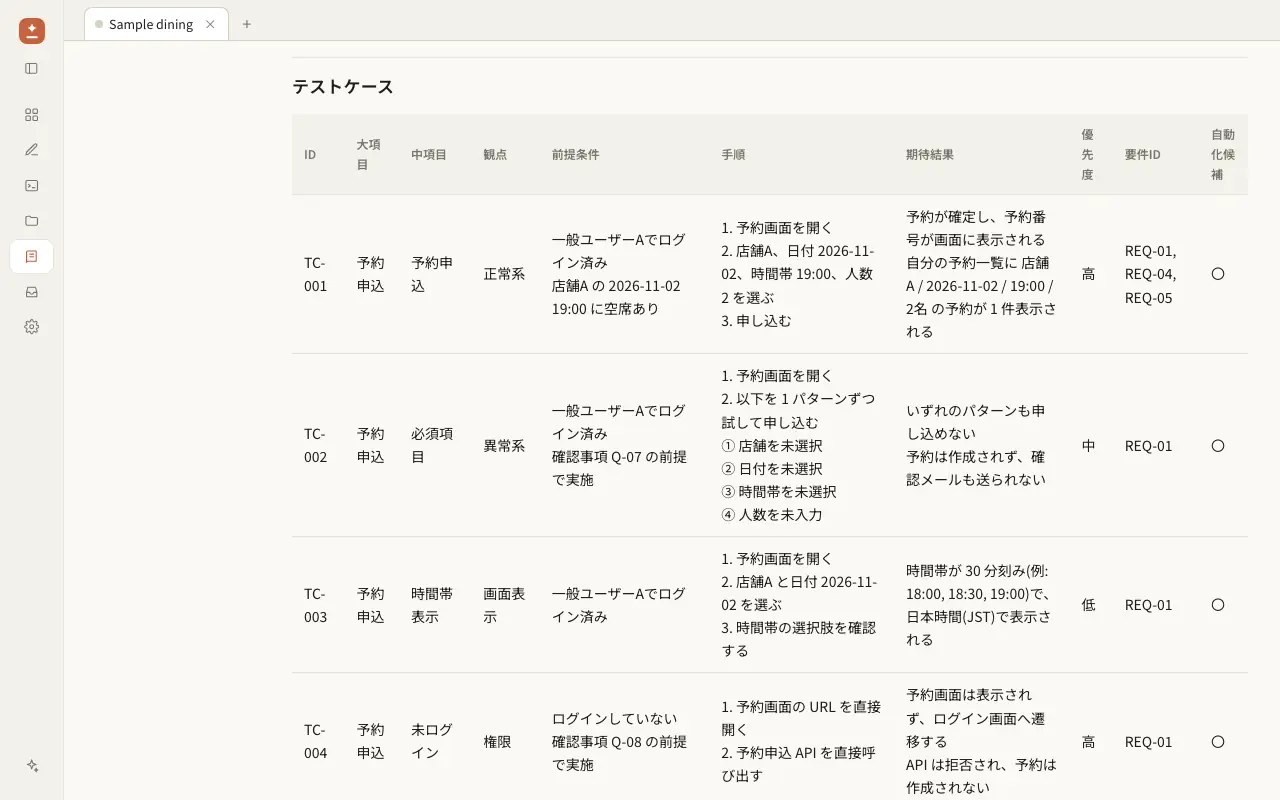
Task: Click the sparkle icon at sidebar bottom
Action: click(32, 766)
